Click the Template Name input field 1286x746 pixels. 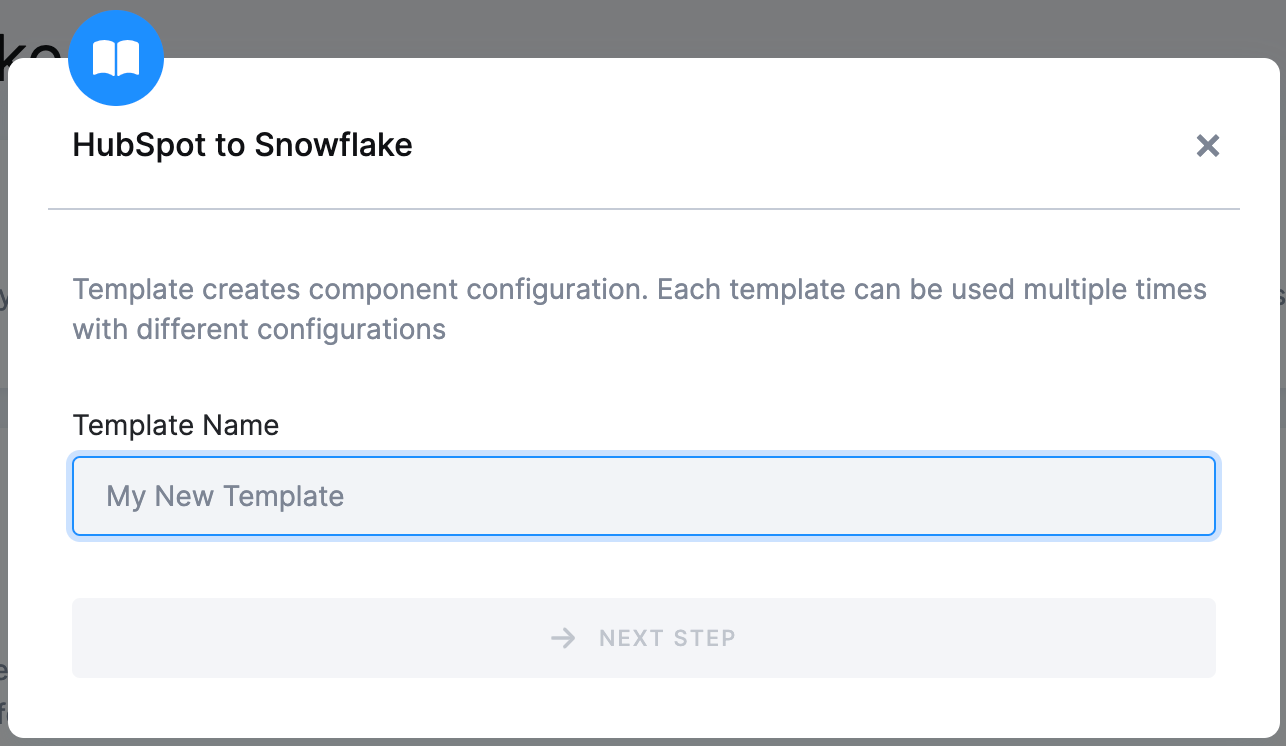643,496
